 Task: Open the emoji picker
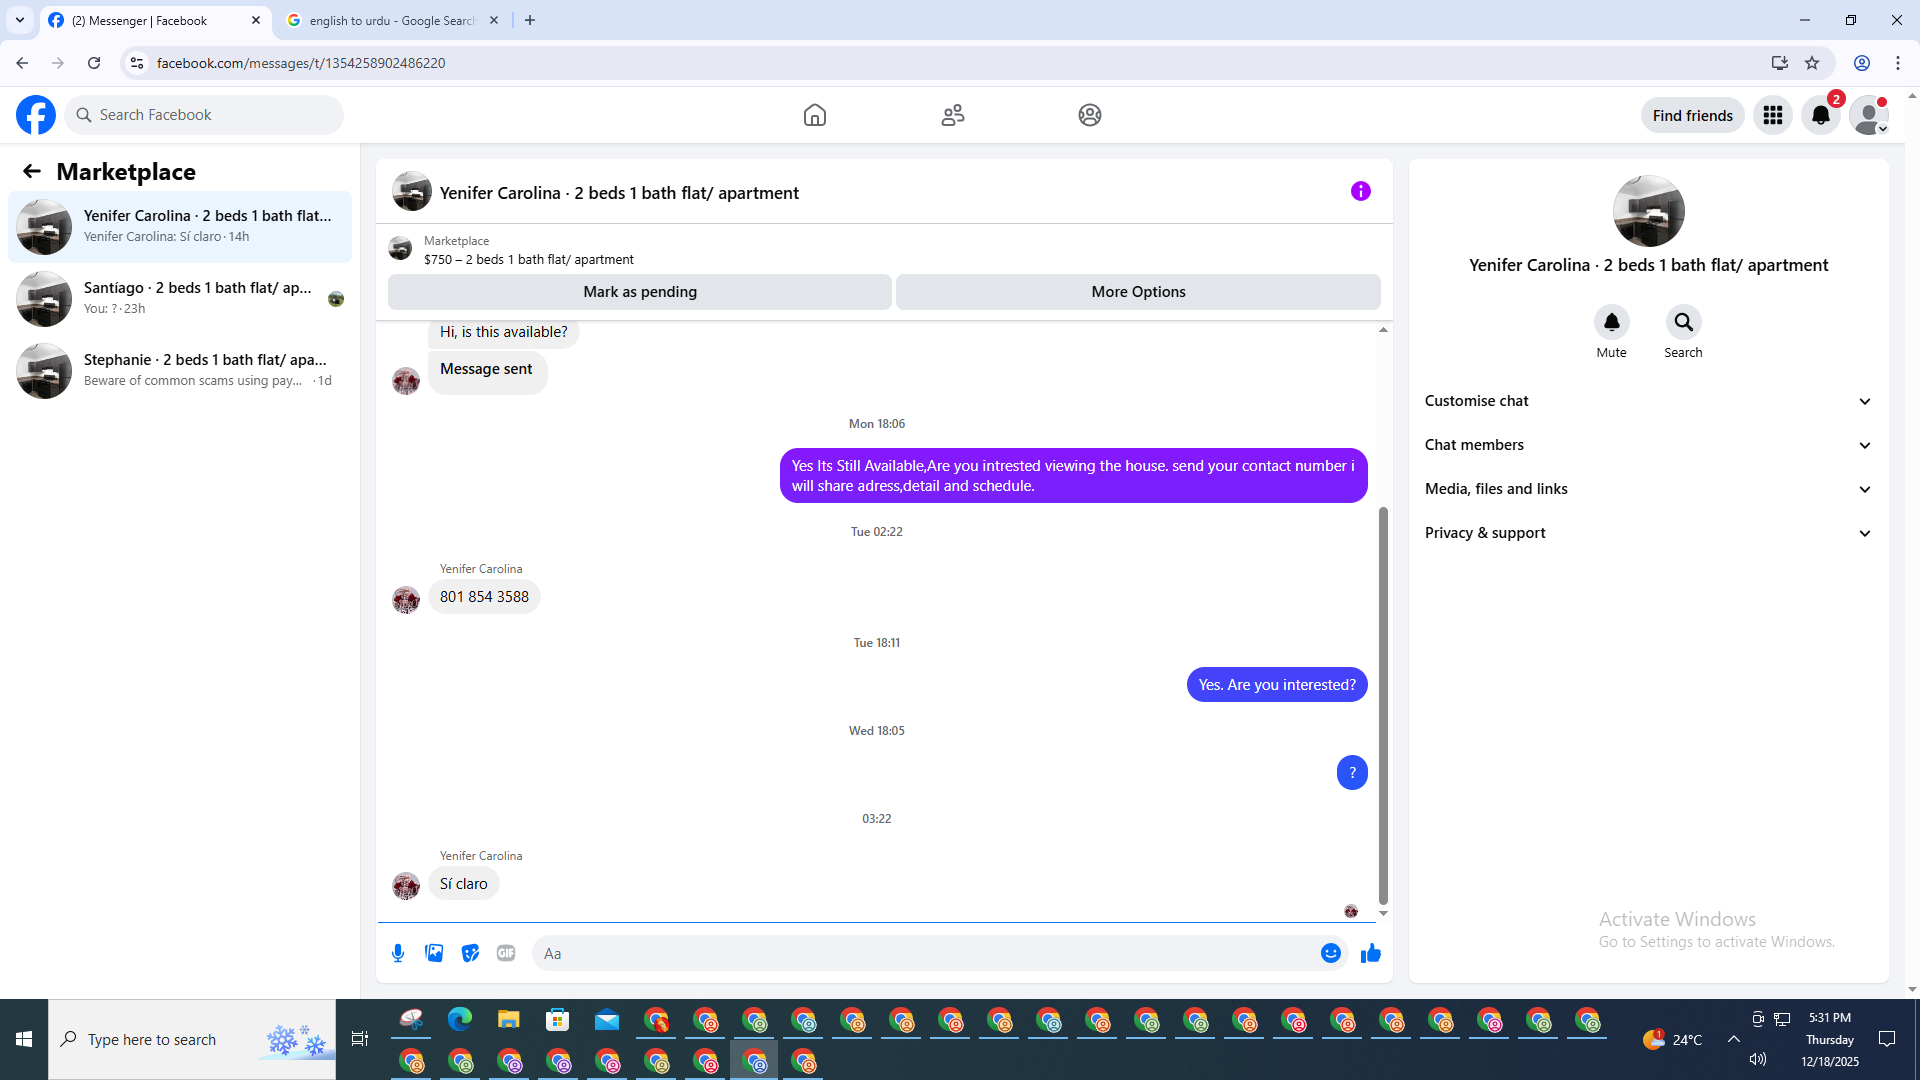tap(1331, 953)
